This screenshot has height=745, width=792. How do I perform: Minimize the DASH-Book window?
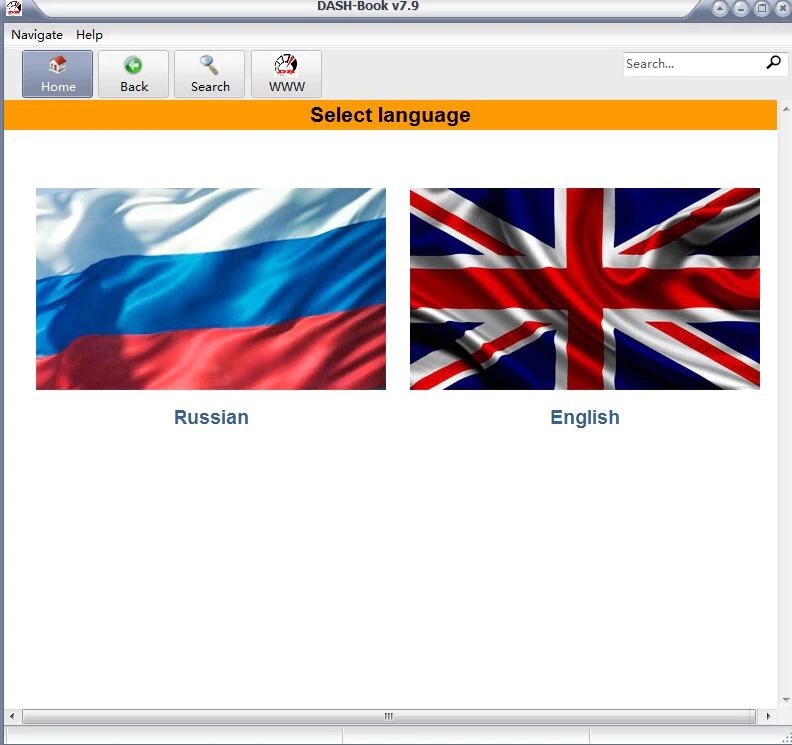pos(740,9)
